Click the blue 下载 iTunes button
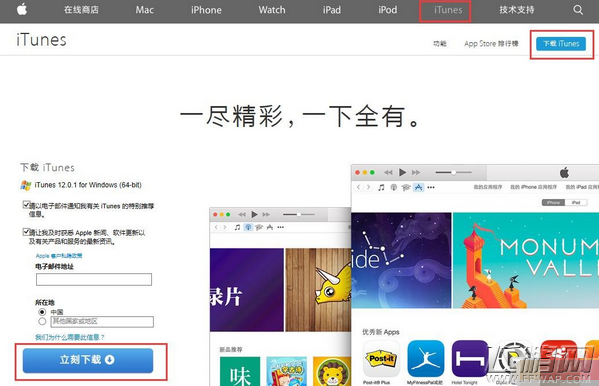 click(x=561, y=44)
